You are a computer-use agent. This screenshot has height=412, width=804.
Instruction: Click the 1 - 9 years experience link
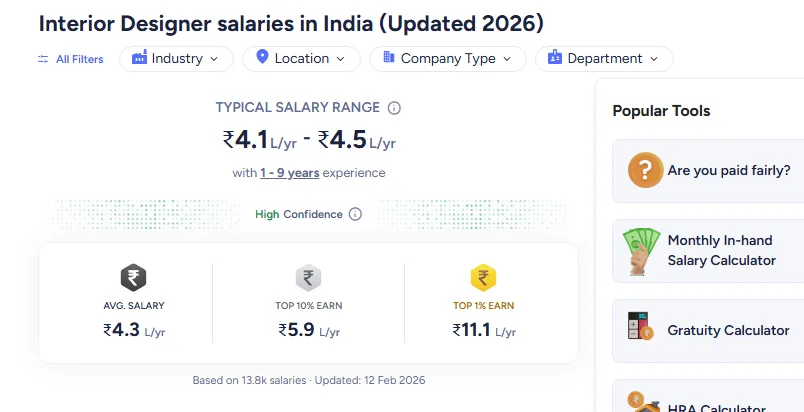(x=289, y=173)
